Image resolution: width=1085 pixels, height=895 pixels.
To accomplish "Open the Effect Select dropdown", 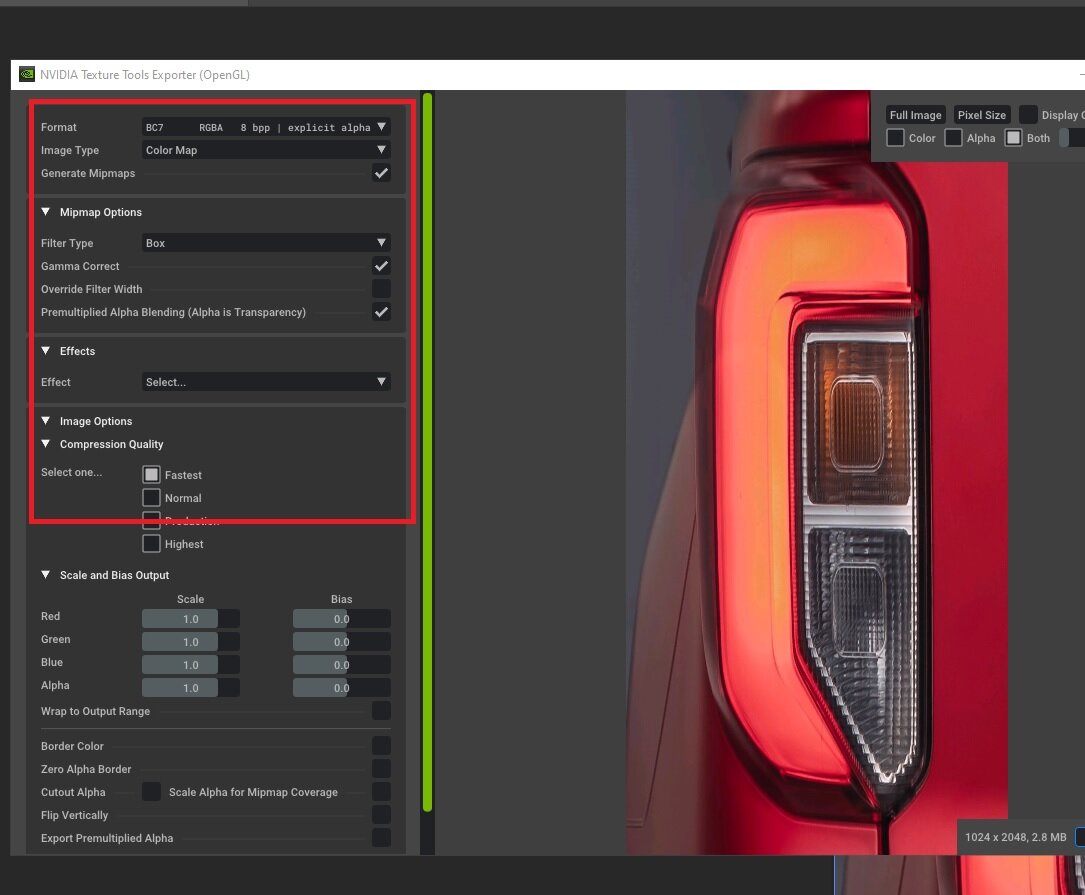I will 266,382.
